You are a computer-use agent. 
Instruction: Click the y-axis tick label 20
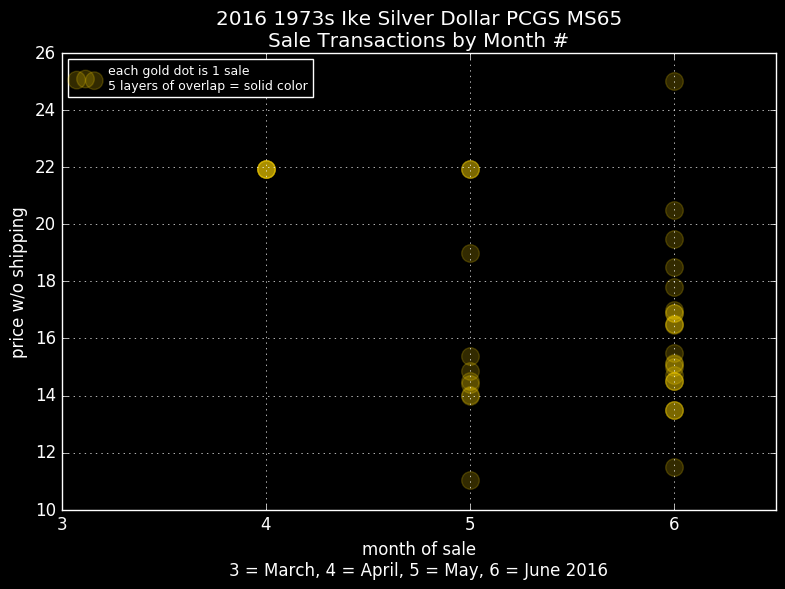[x=45, y=224]
